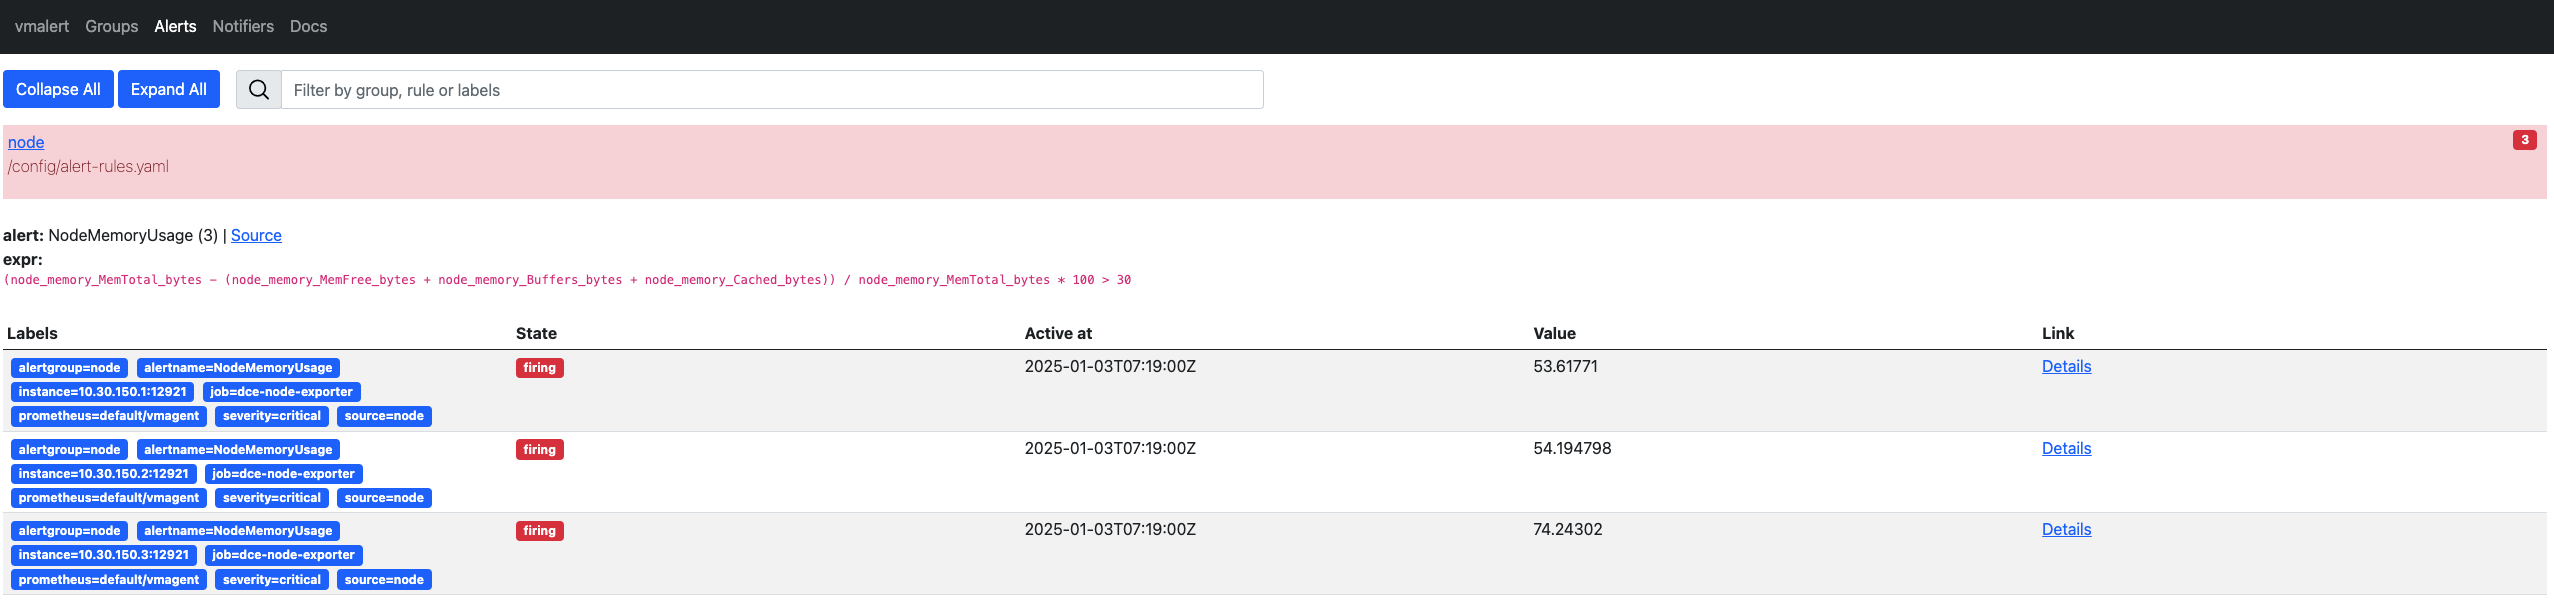Click the first row severity=critical label

click(x=271, y=416)
